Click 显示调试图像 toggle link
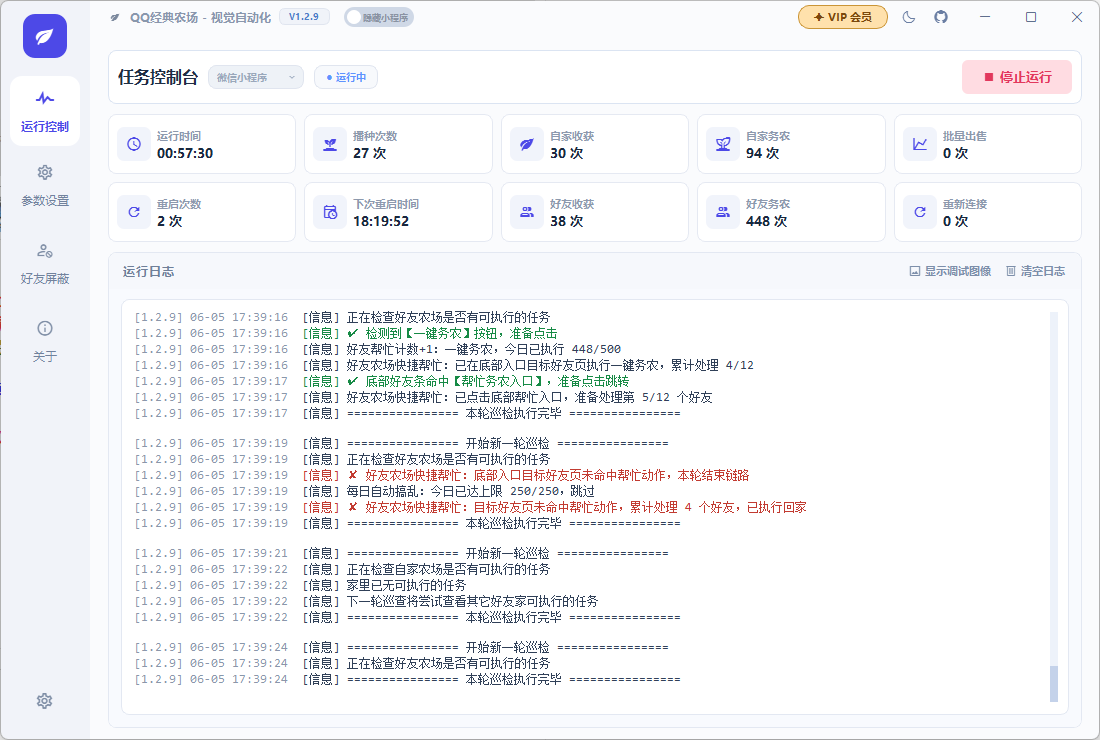 pos(951,271)
